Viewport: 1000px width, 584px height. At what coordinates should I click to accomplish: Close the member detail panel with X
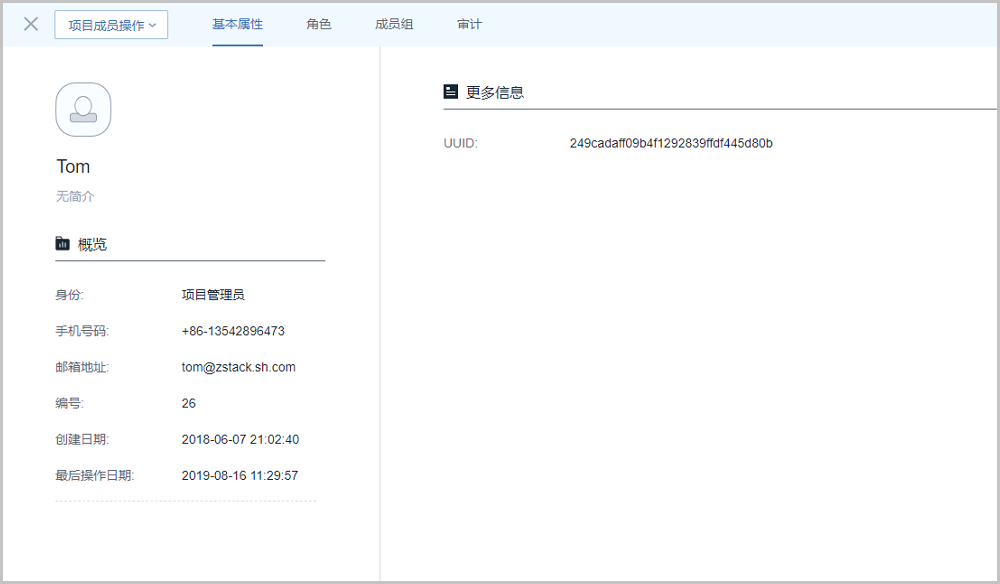pyautogui.click(x=31, y=24)
